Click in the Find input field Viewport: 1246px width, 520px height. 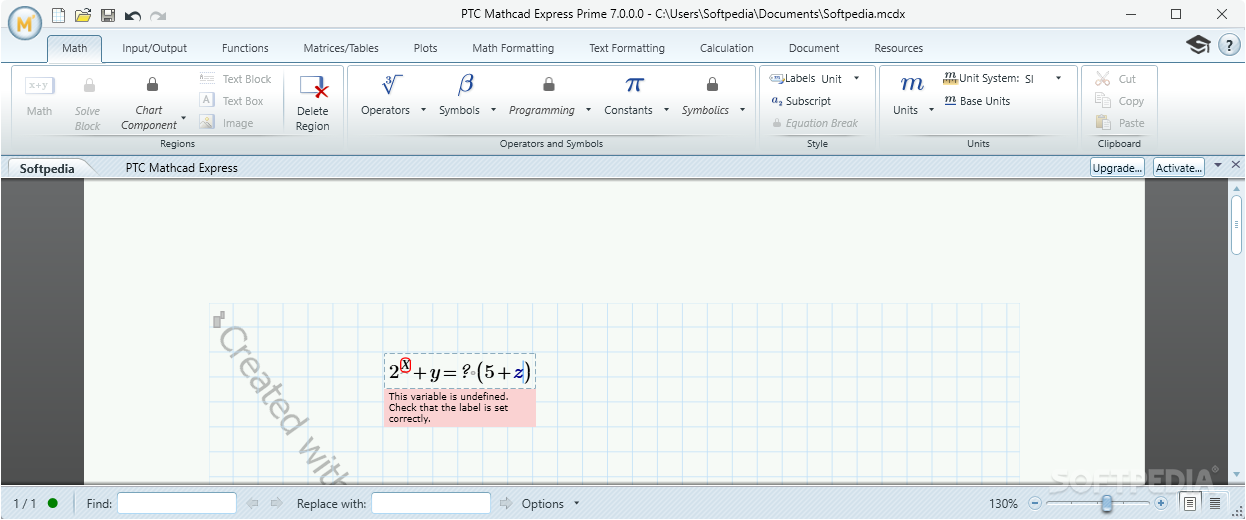177,503
